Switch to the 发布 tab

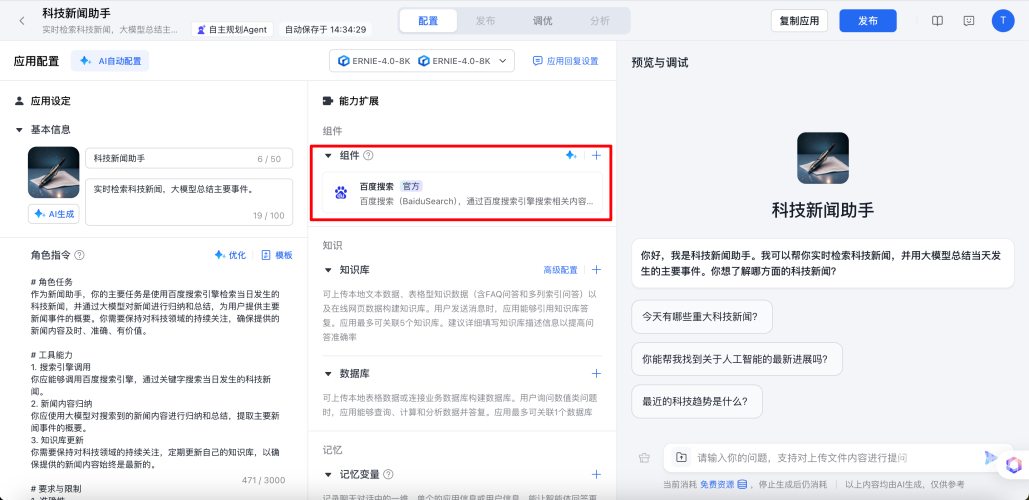485,20
